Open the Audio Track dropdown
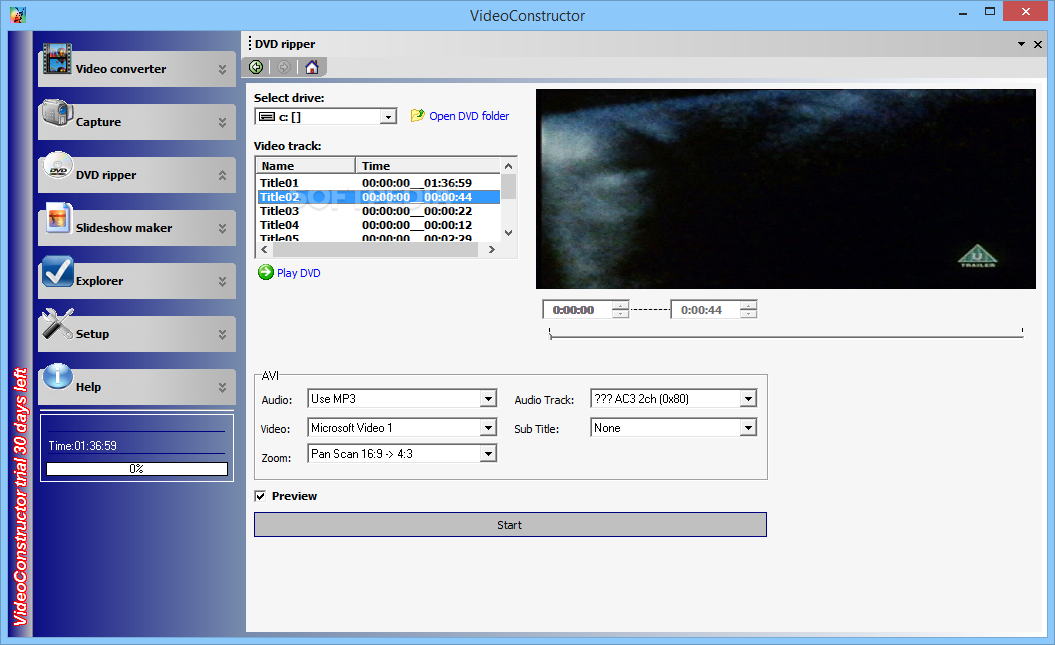 748,399
